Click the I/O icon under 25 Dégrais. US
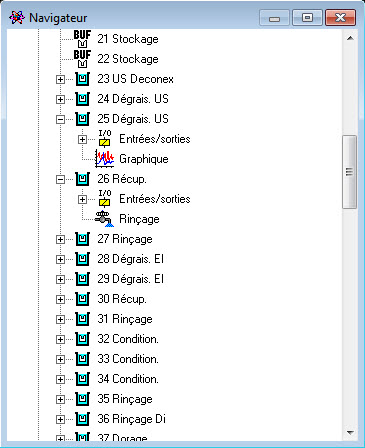This screenshot has height=448, width=365. (105, 139)
